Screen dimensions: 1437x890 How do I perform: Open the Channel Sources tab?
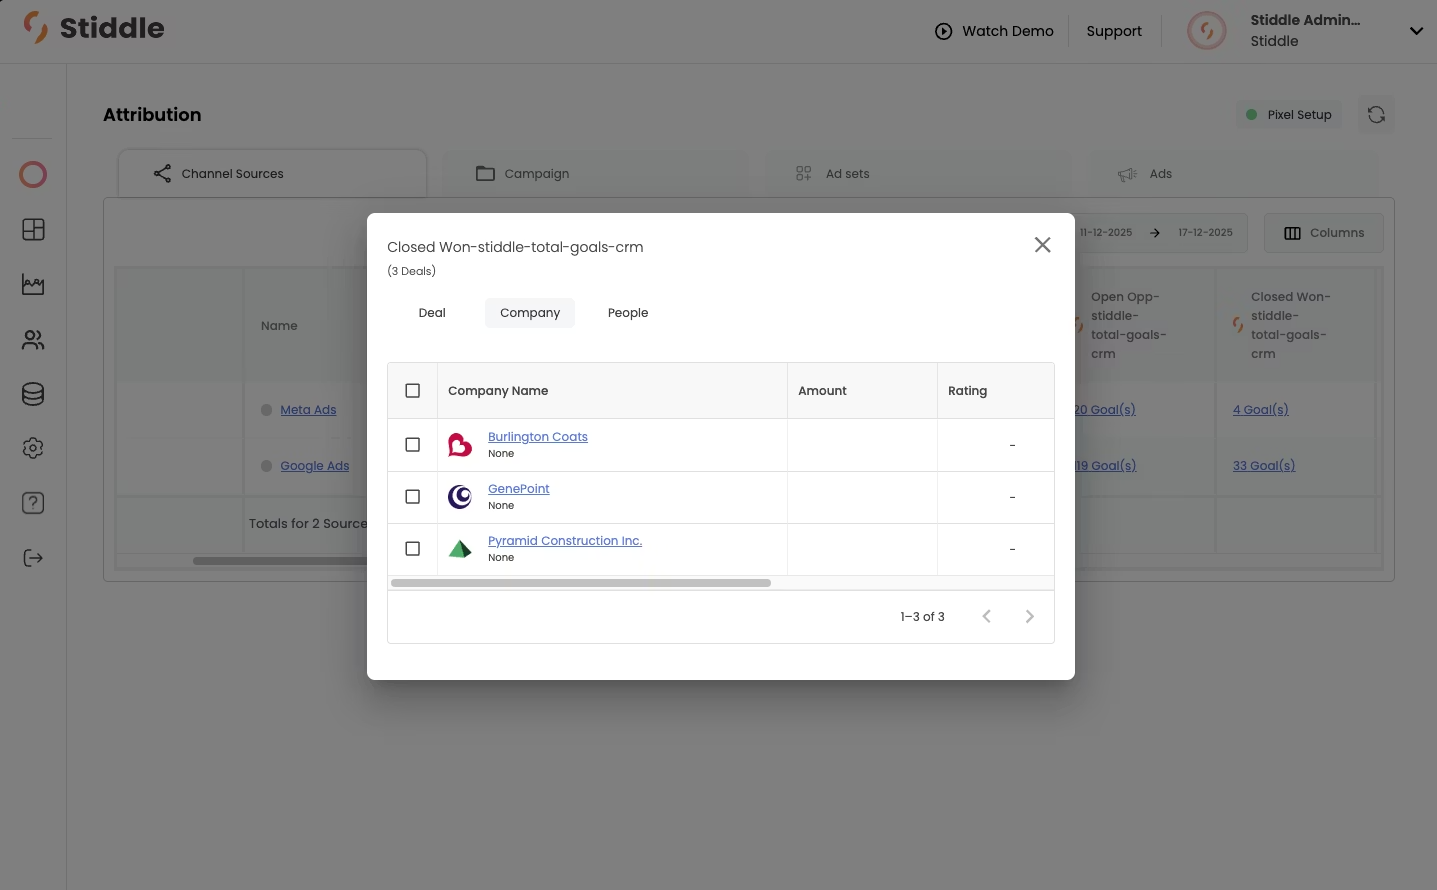[x=273, y=174]
